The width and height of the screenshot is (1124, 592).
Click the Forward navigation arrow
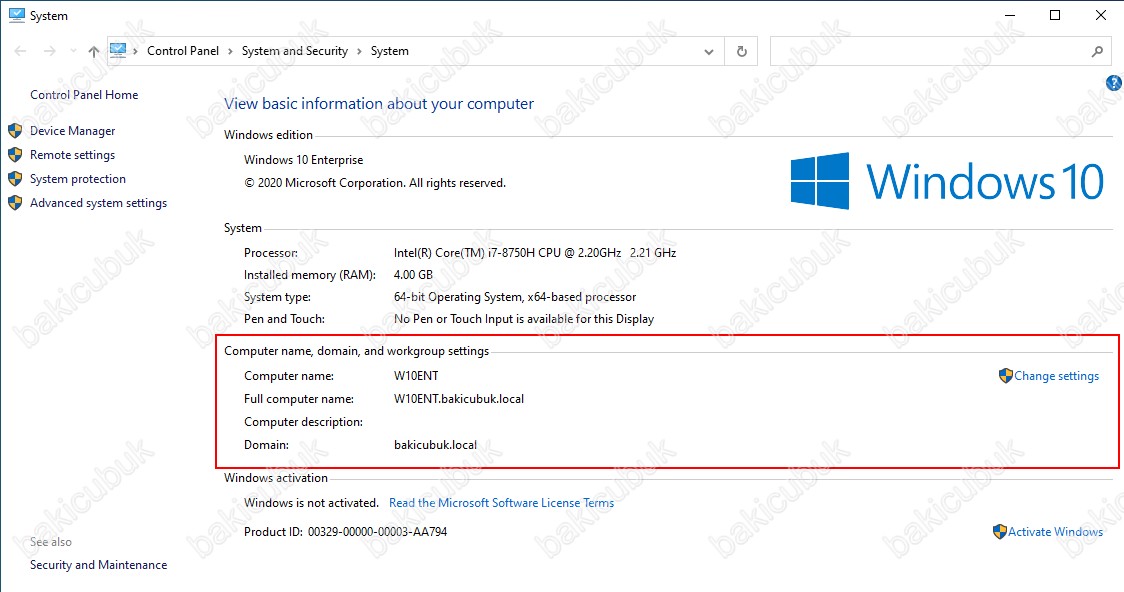(x=49, y=51)
